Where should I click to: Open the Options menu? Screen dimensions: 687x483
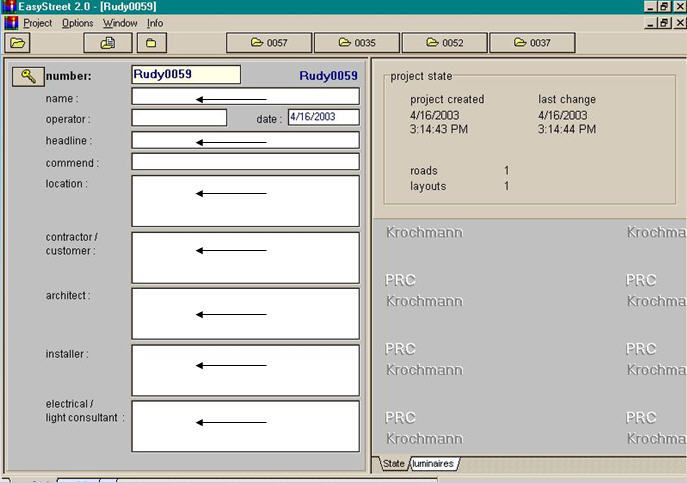click(x=78, y=23)
